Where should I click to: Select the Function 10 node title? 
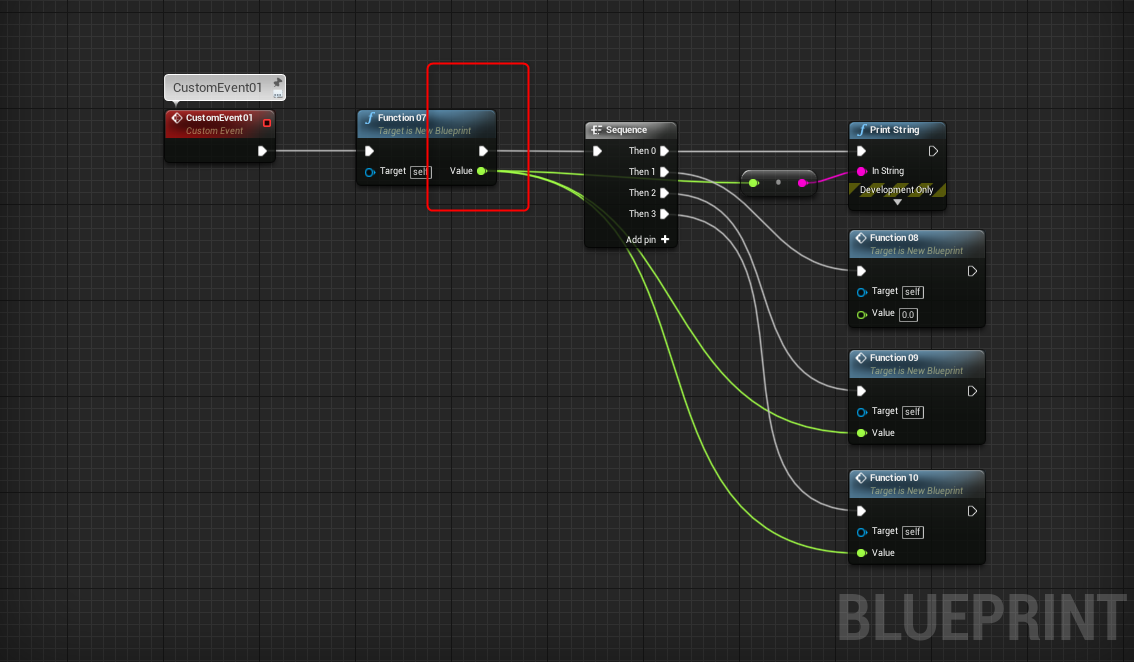(894, 478)
